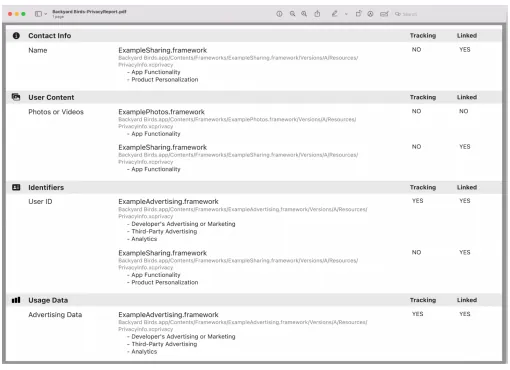Click ExampleSharing.framework under User Content
Image resolution: width=510 pixels, height=370 pixels.
tap(163, 147)
